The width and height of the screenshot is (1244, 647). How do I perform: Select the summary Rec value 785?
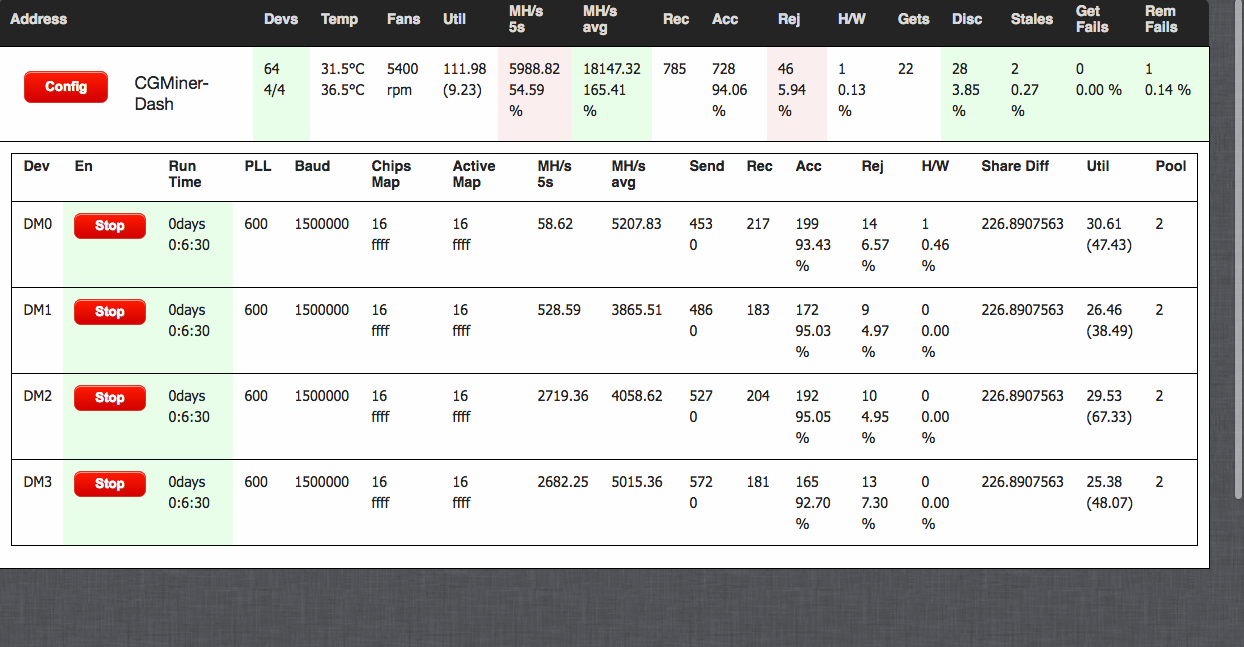coord(675,69)
